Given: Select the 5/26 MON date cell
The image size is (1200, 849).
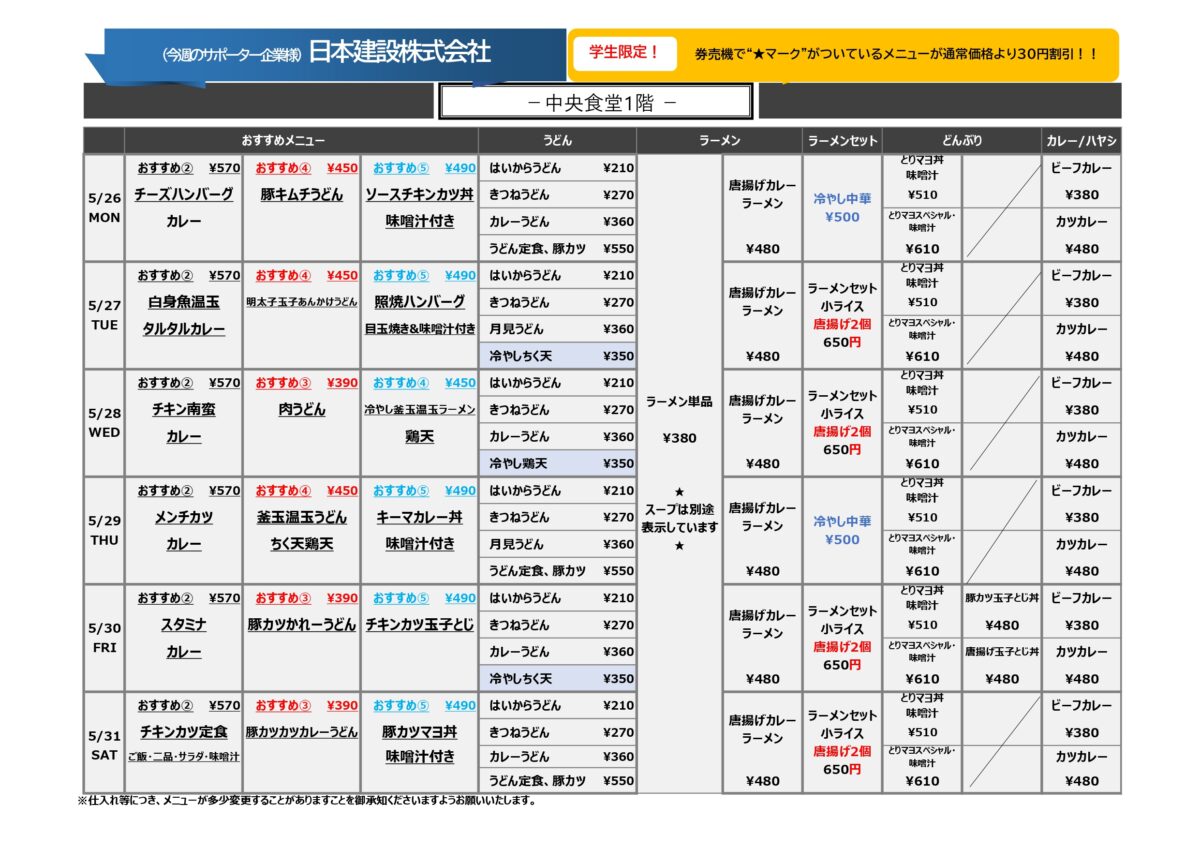Looking at the screenshot, I should click(104, 208).
